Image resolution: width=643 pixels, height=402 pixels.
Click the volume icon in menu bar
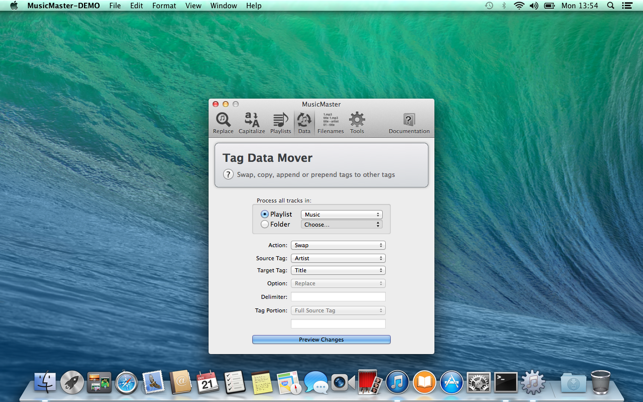pos(534,6)
